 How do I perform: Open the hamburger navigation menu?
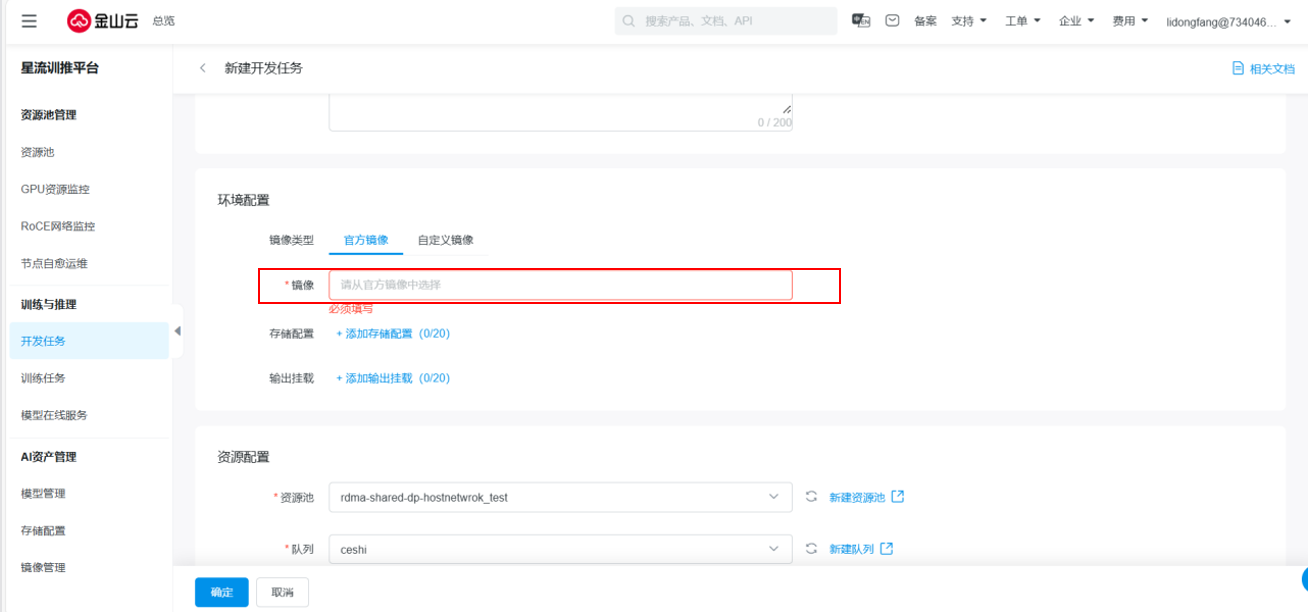pos(29,21)
